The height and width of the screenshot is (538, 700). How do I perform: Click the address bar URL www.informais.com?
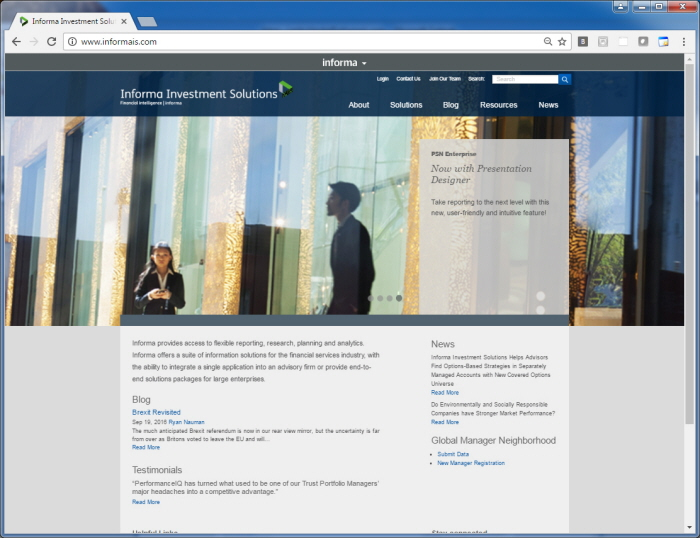point(119,42)
